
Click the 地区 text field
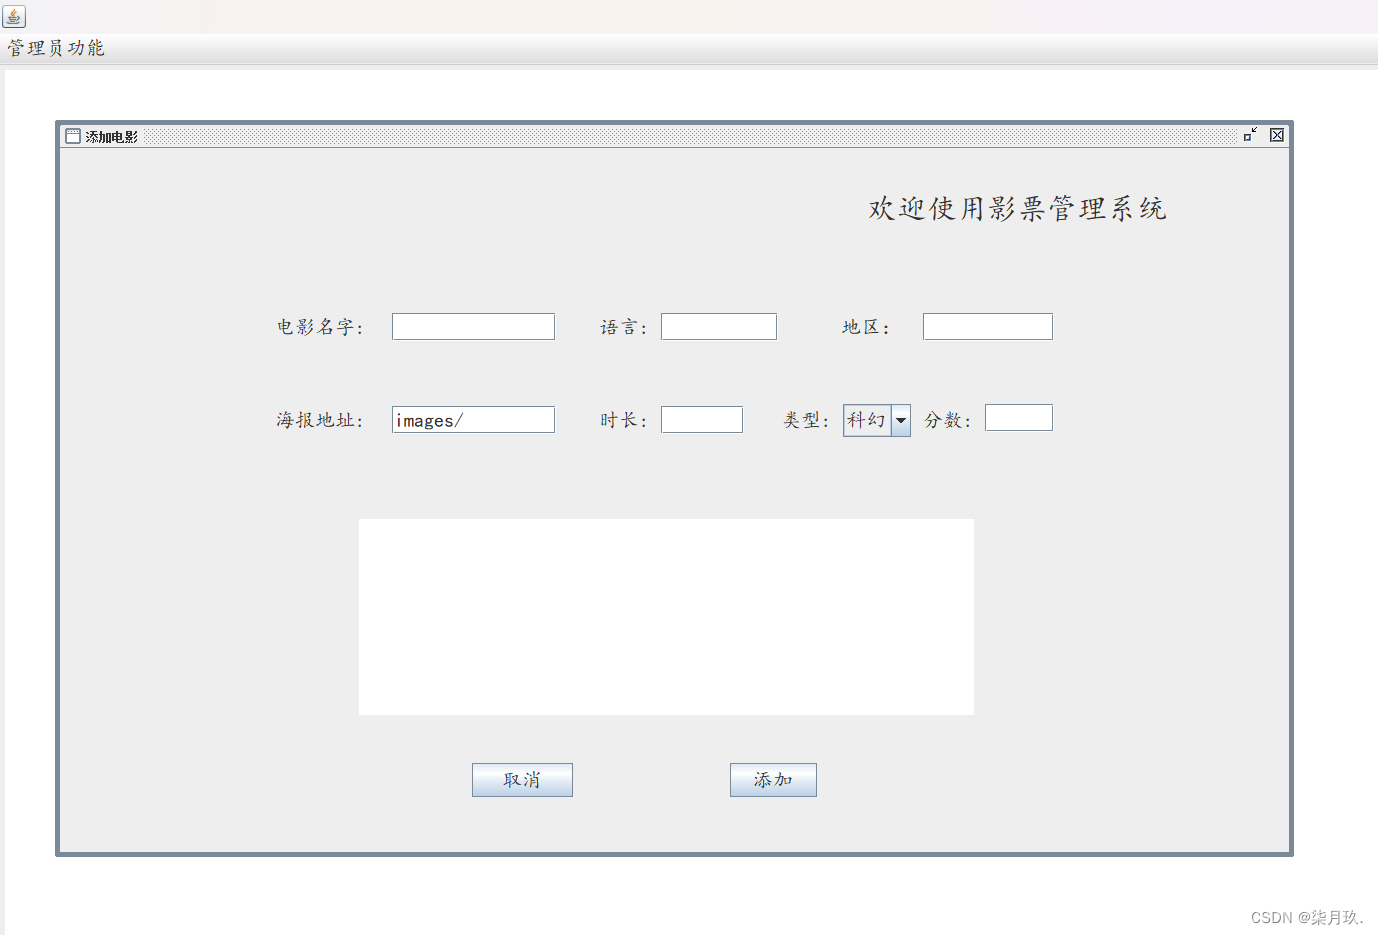[x=988, y=326]
